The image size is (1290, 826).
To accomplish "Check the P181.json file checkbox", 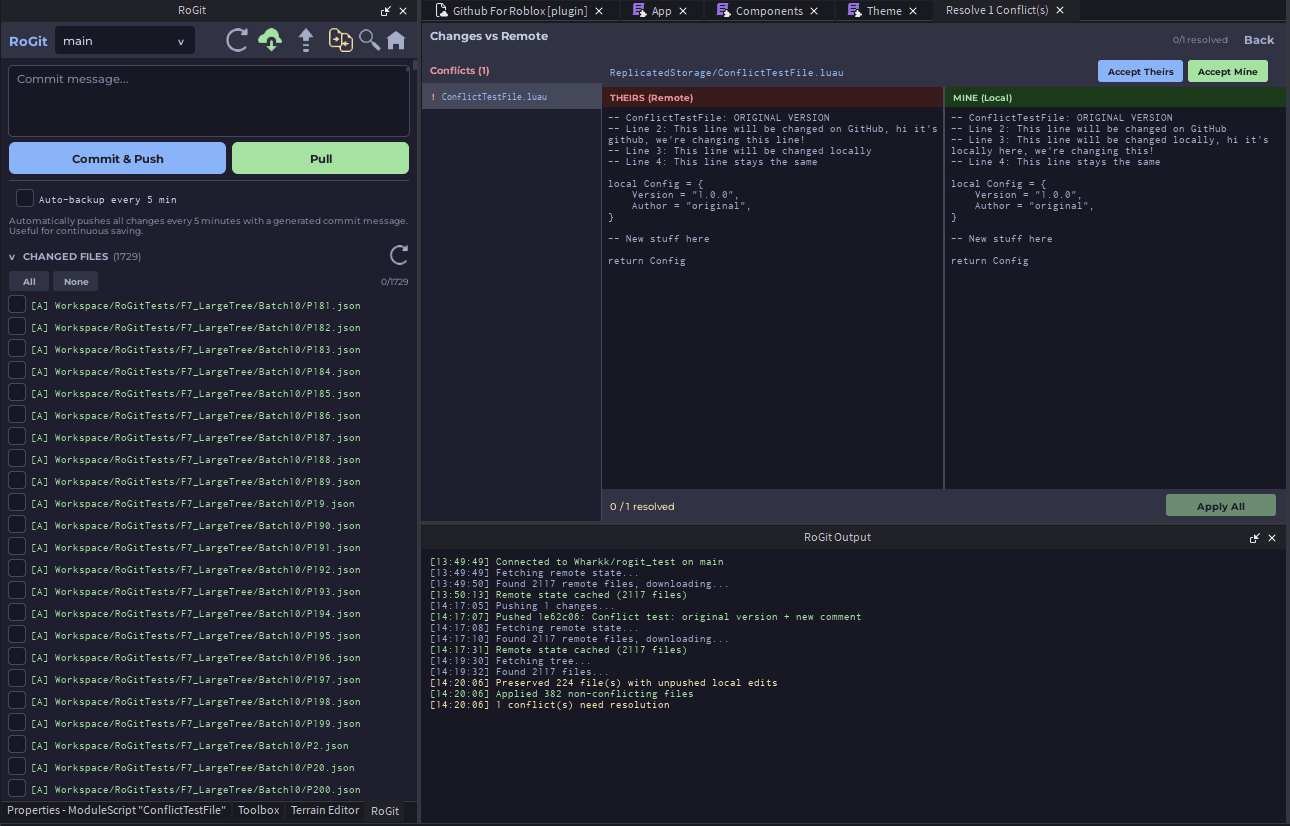I will pyautogui.click(x=17, y=305).
